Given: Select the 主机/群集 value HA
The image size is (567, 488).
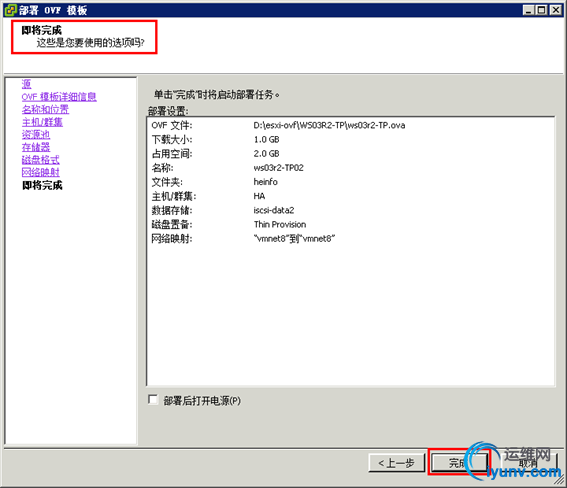Looking at the screenshot, I should pos(259,196).
